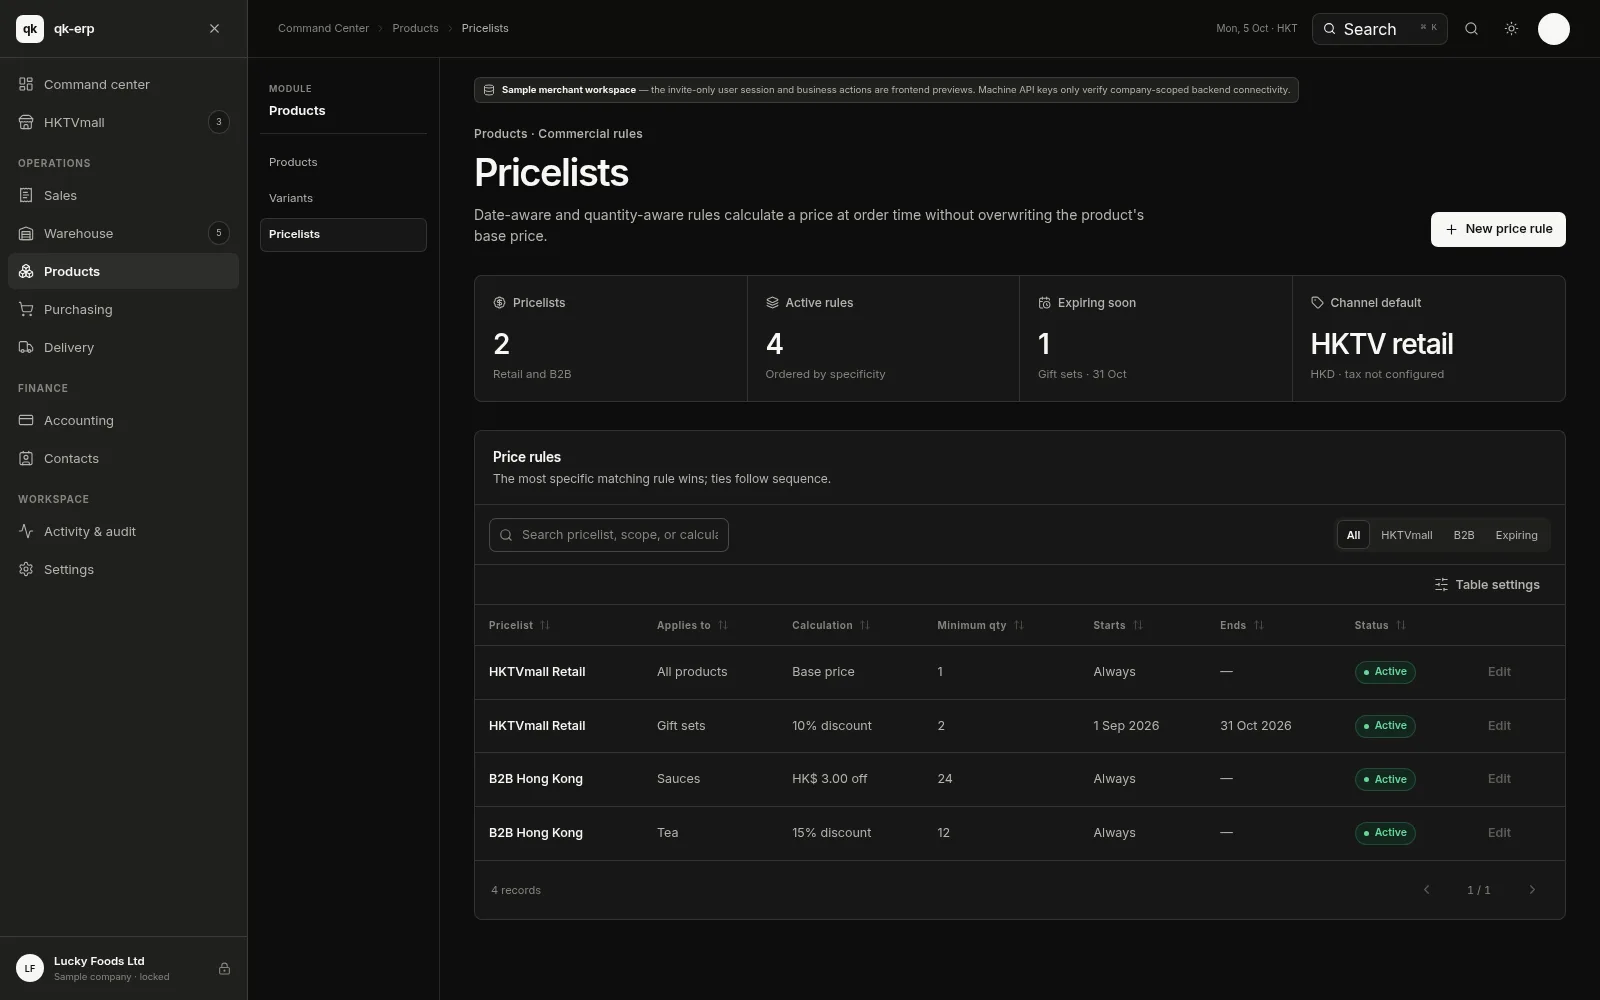Edit the Sauces price rule
The image size is (1600, 1000).
[x=1499, y=779]
